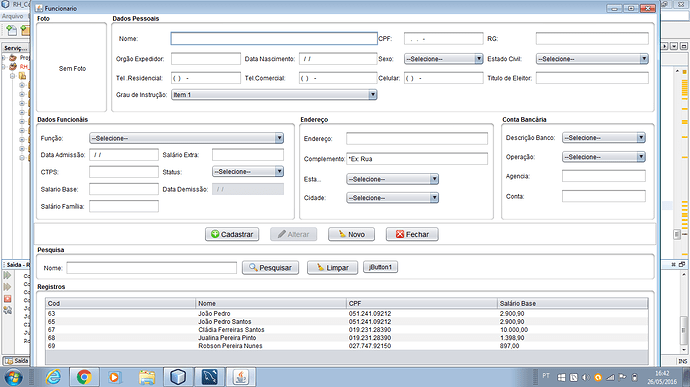Open the Grau de Instrução combo box
Screen dimensions: 690x387
274,95
